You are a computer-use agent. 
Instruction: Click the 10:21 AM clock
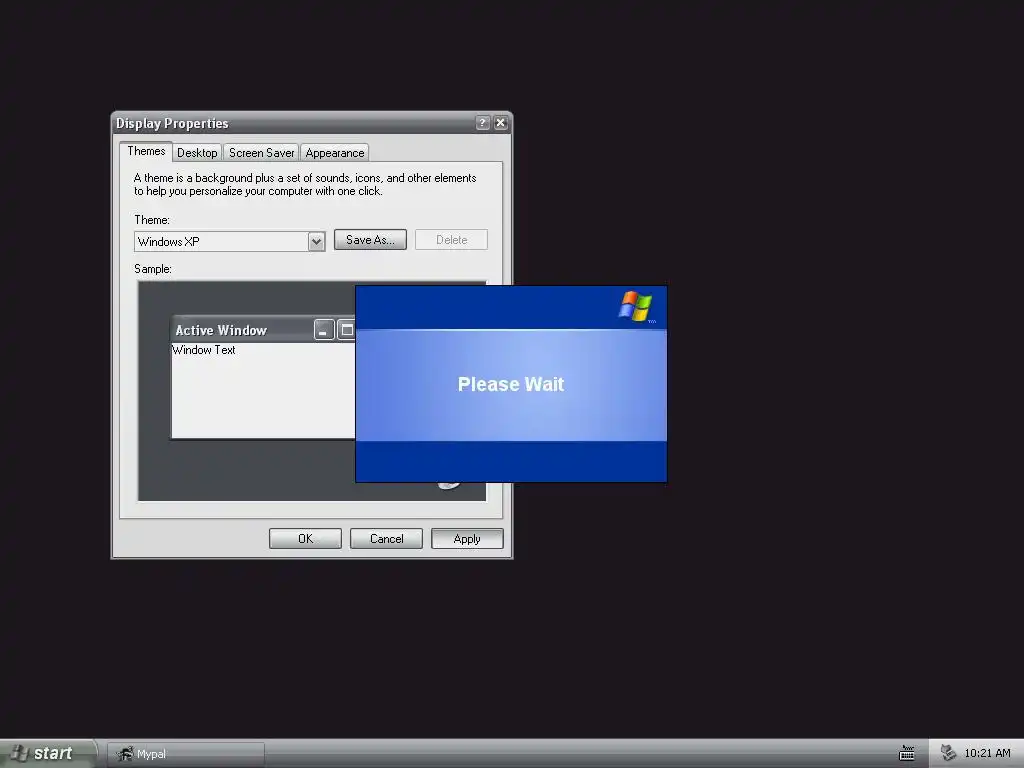(x=987, y=754)
